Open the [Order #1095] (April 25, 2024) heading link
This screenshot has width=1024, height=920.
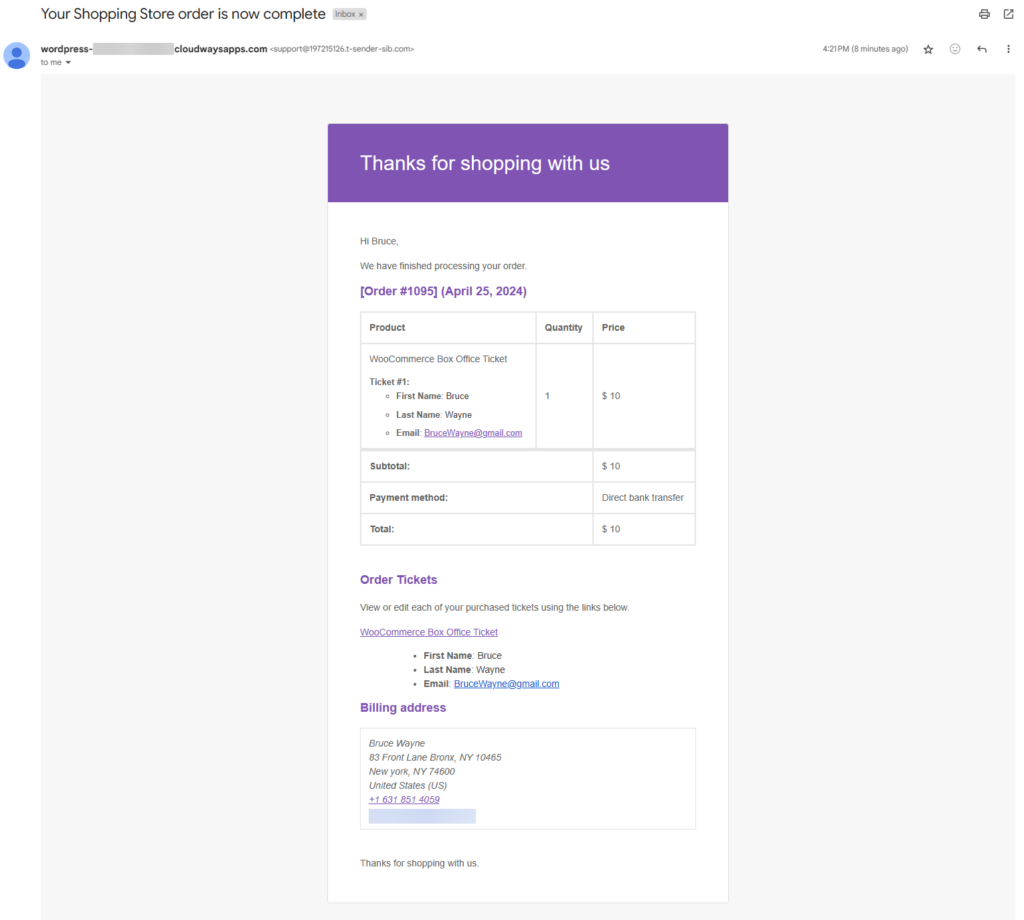(x=443, y=291)
